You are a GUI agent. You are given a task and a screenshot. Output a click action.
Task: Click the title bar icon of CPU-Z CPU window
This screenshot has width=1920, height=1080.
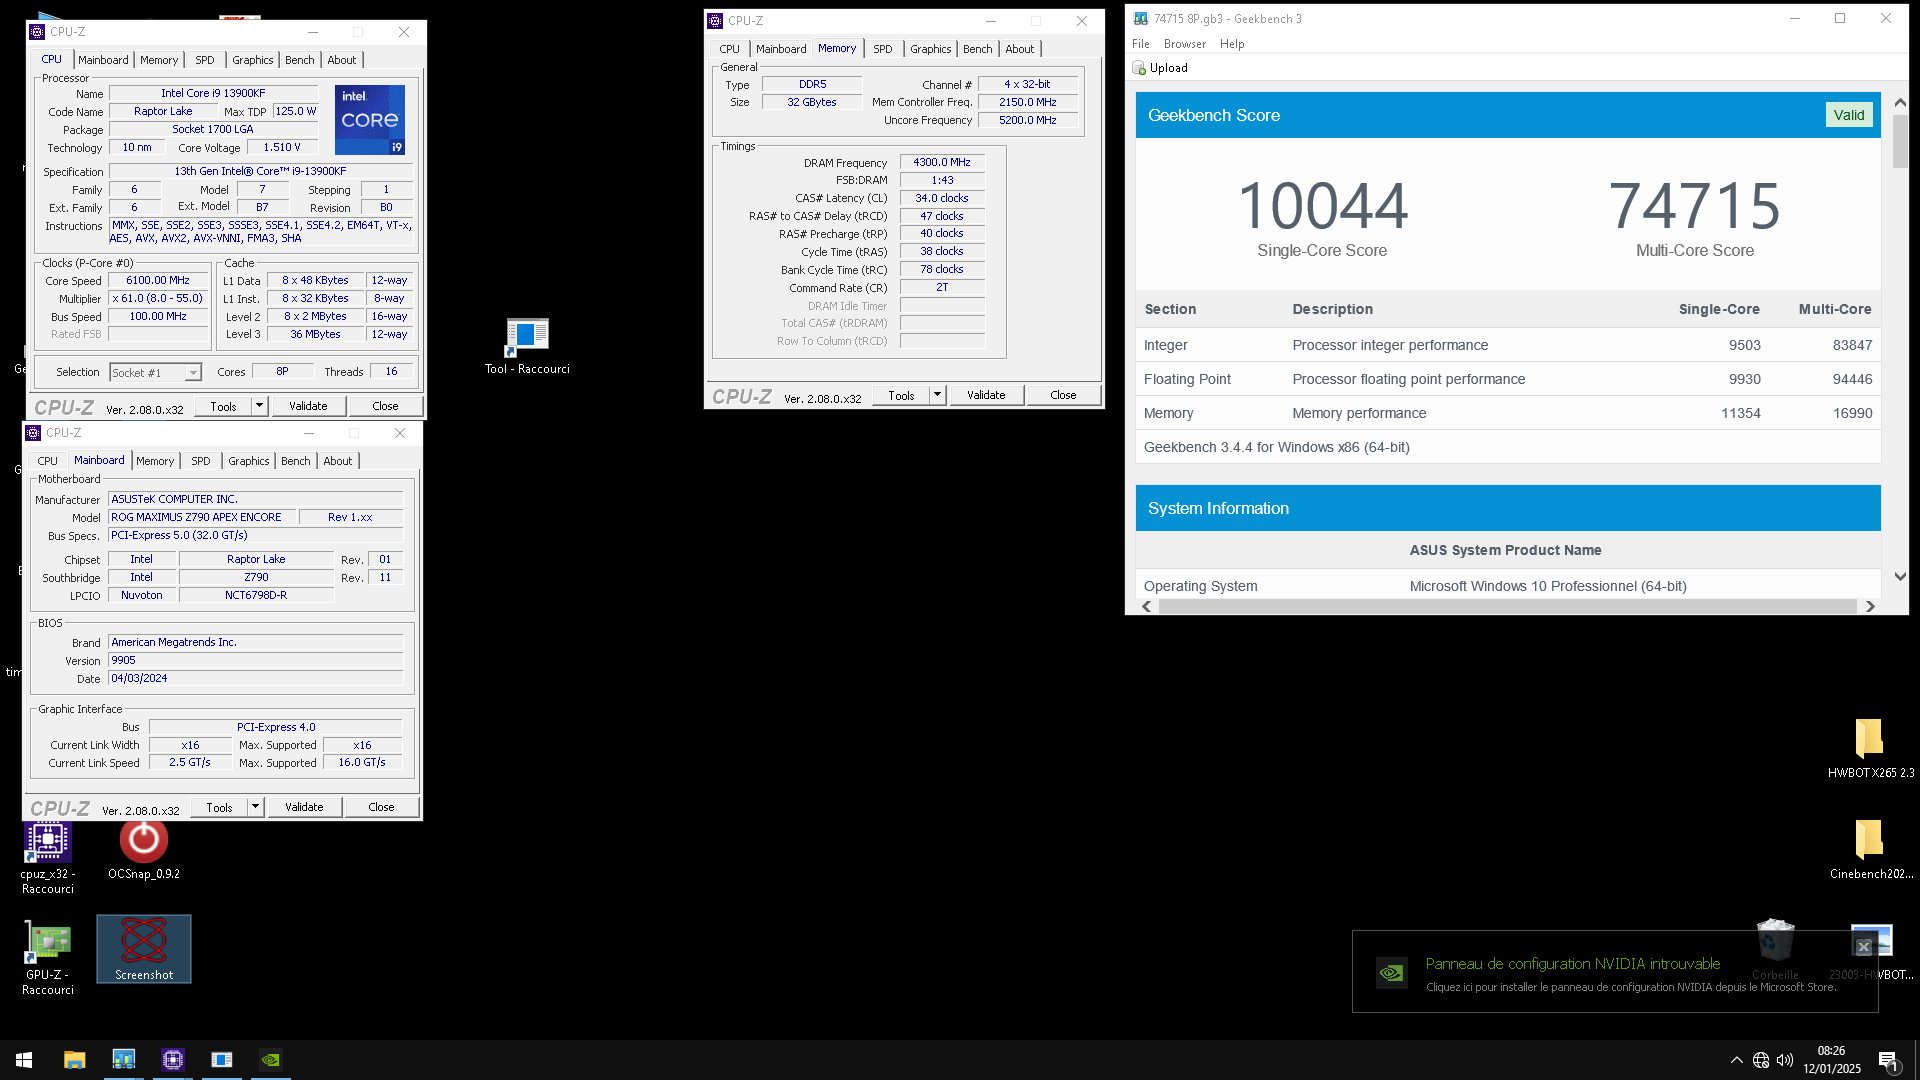[37, 32]
